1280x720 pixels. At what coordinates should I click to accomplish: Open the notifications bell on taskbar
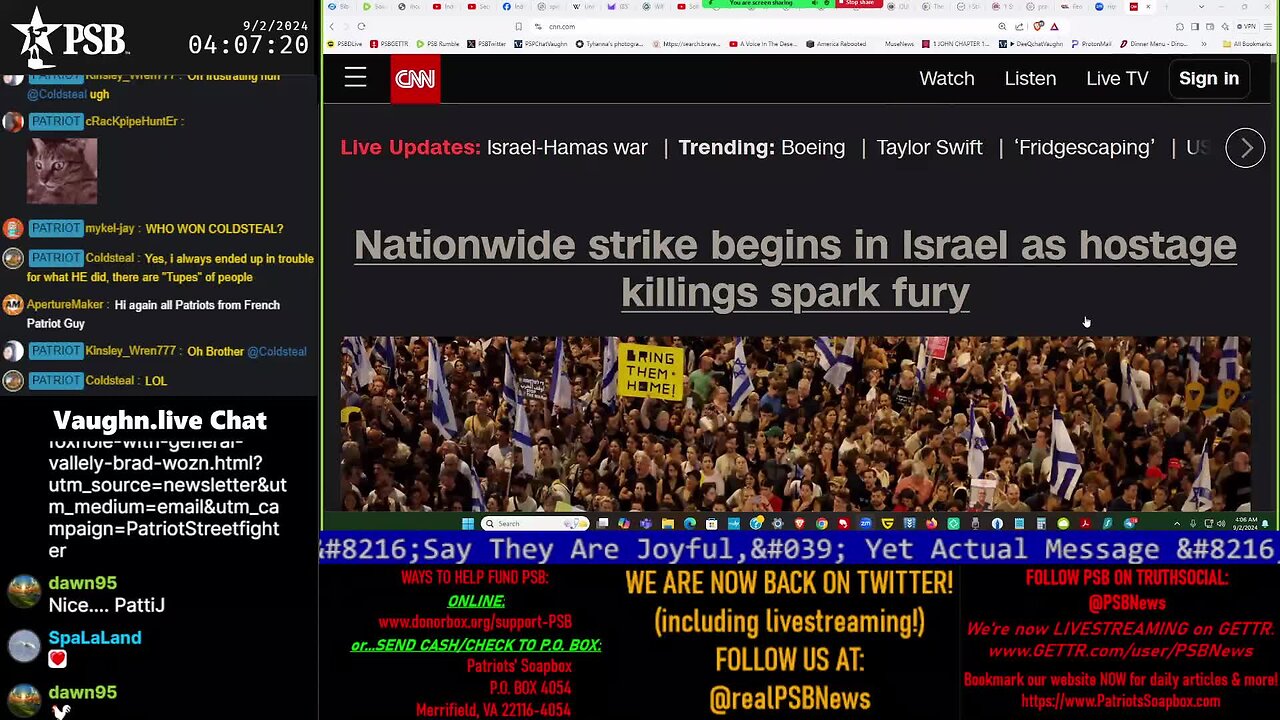pos(1265,524)
